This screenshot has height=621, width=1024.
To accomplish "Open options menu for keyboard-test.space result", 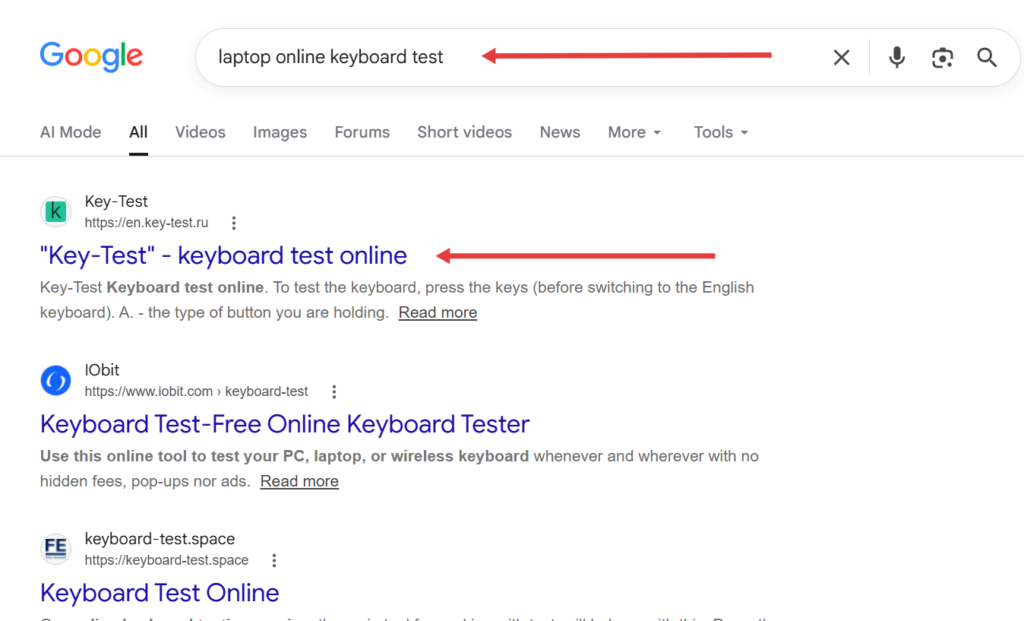I will coord(274,560).
